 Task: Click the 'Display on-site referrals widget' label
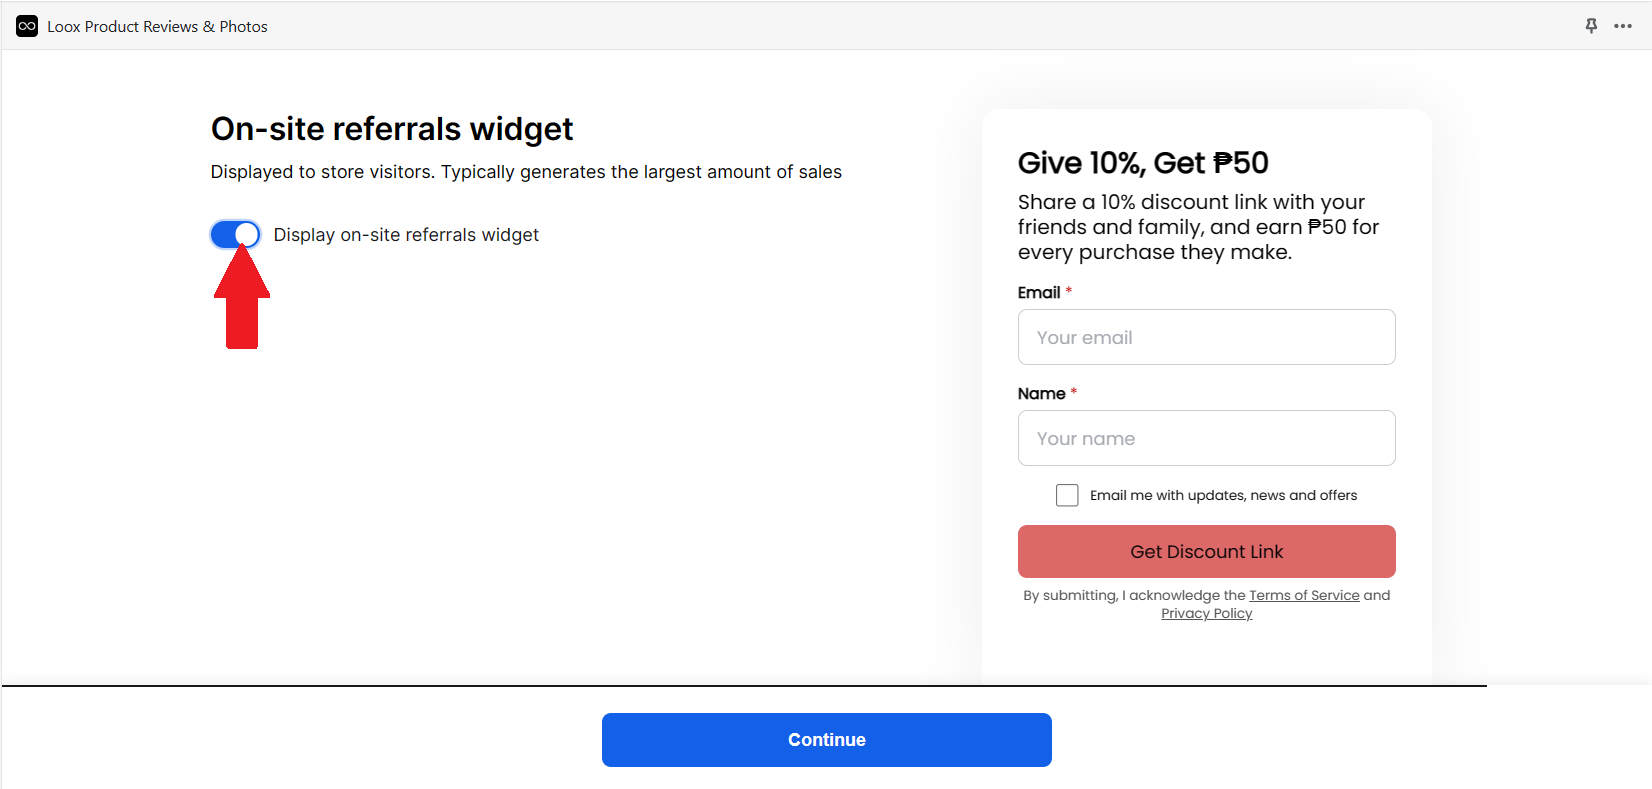[x=406, y=235]
